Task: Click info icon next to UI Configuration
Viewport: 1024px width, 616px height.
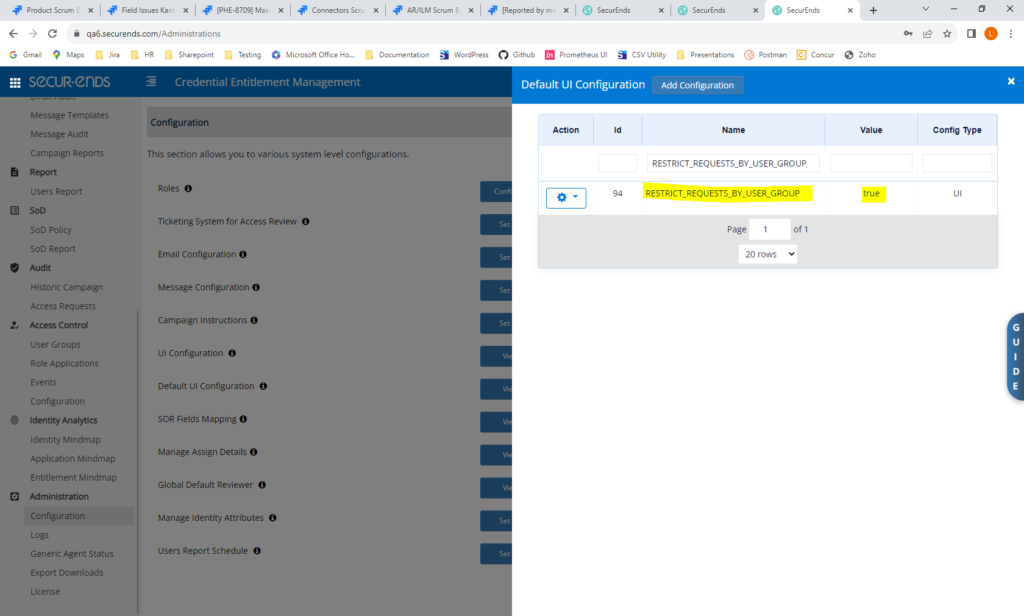Action: 232,353
